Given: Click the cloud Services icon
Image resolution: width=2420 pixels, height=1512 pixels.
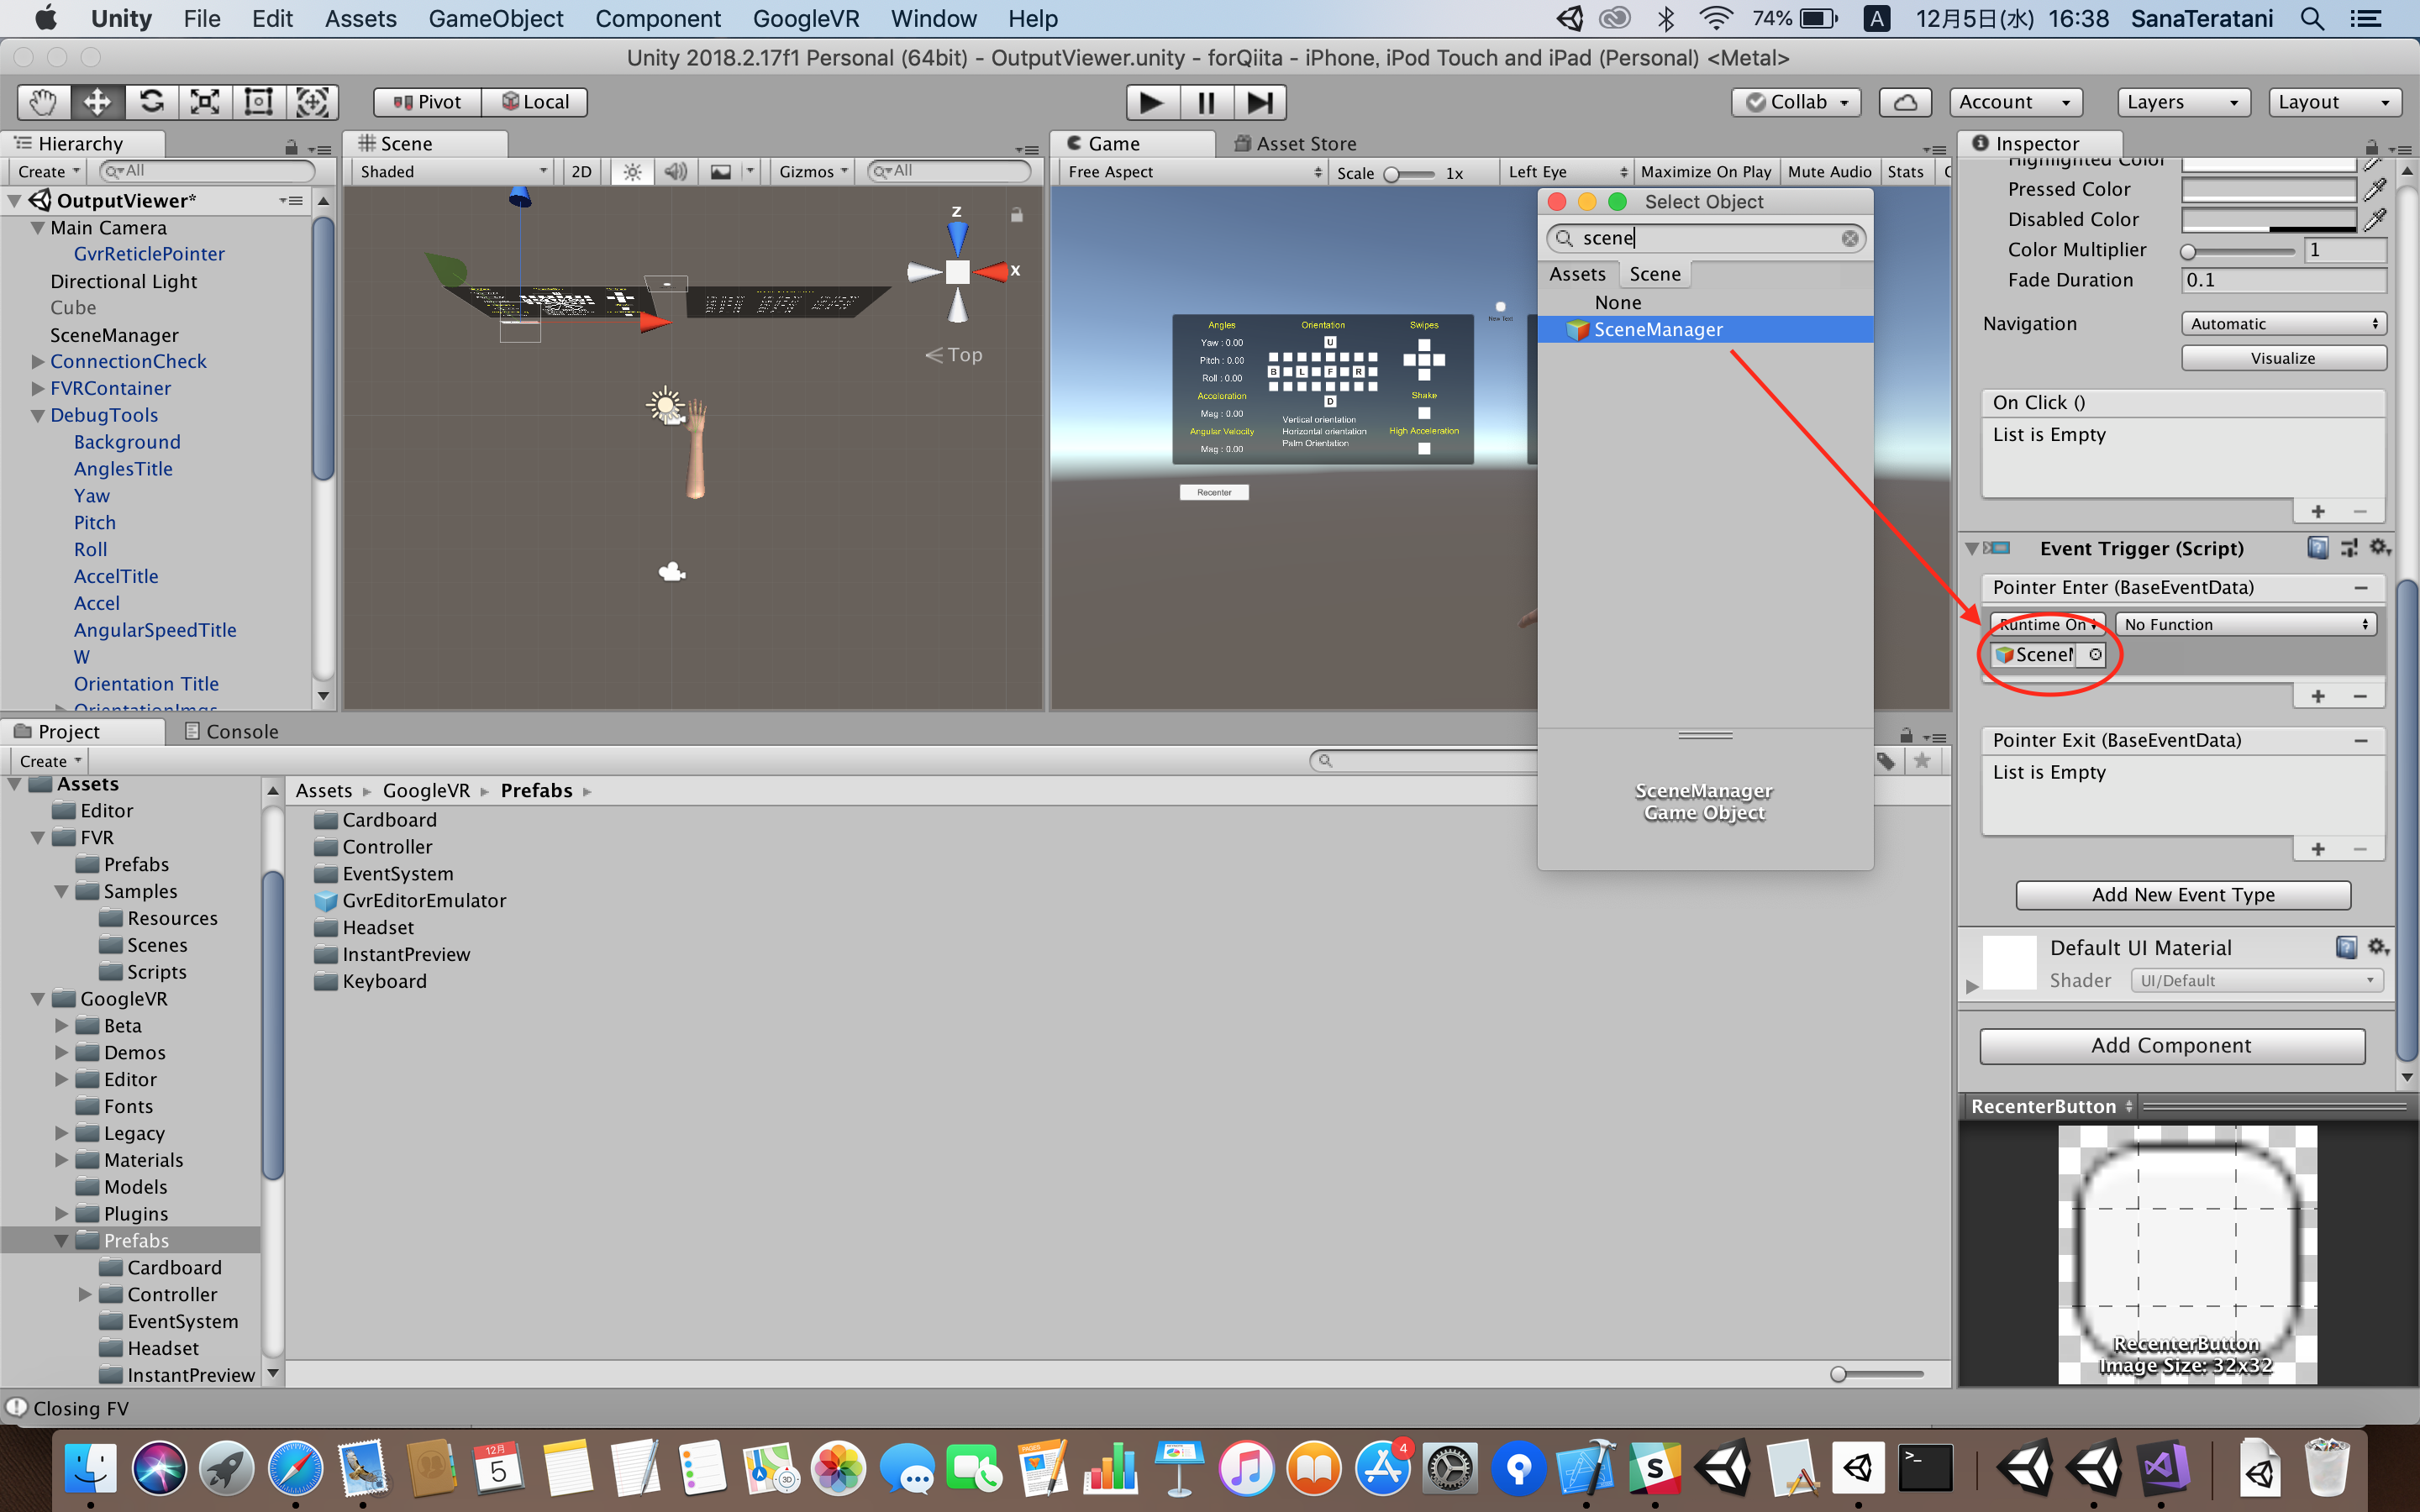Looking at the screenshot, I should point(1904,102).
